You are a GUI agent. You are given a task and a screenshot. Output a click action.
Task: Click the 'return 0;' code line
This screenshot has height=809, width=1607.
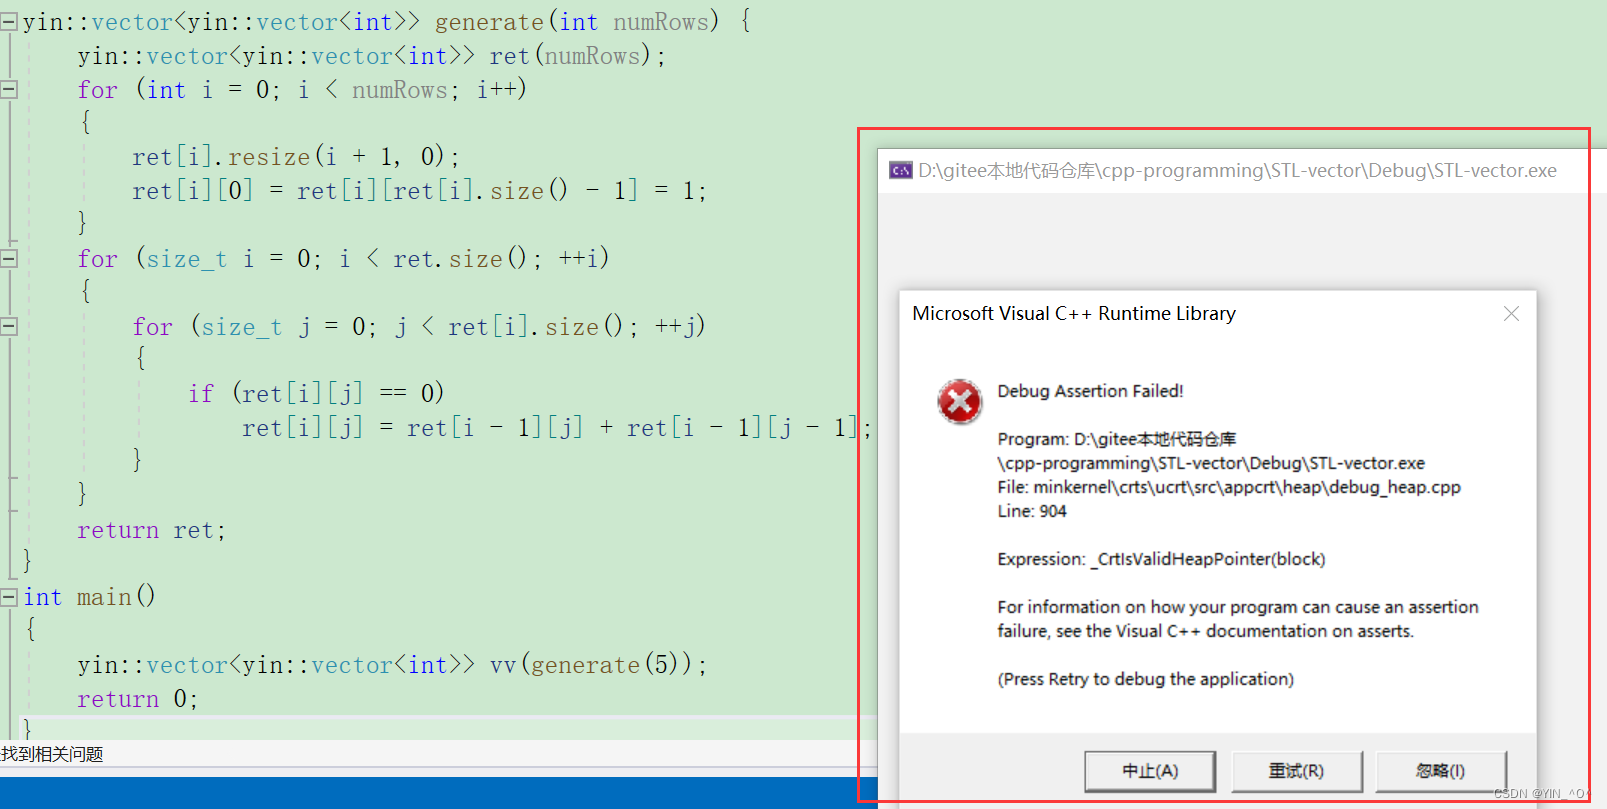[x=138, y=699]
